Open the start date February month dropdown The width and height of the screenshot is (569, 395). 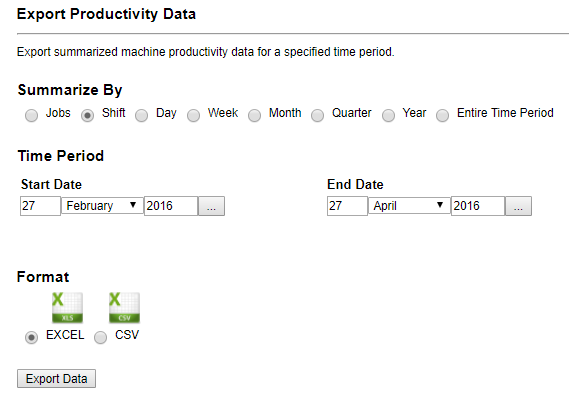click(102, 206)
